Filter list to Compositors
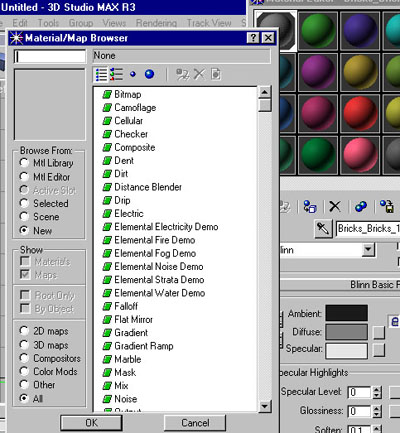The height and width of the screenshot is (433, 400). [x=50, y=358]
